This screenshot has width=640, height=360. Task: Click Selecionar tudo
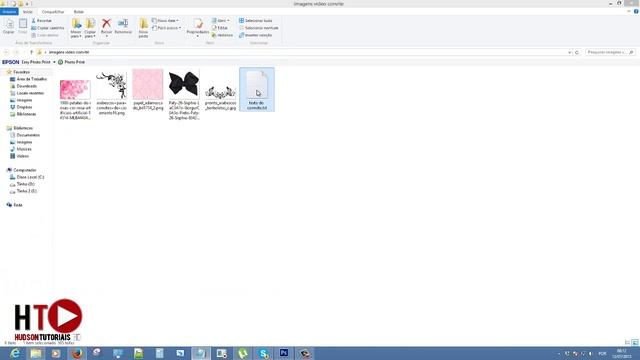tap(256, 20)
